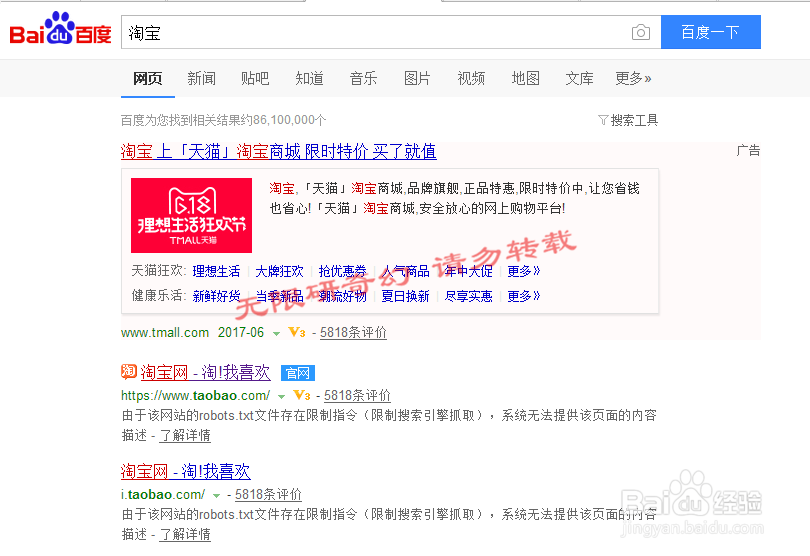Switch to the 地图 tab
The width and height of the screenshot is (810, 556).
pos(525,79)
